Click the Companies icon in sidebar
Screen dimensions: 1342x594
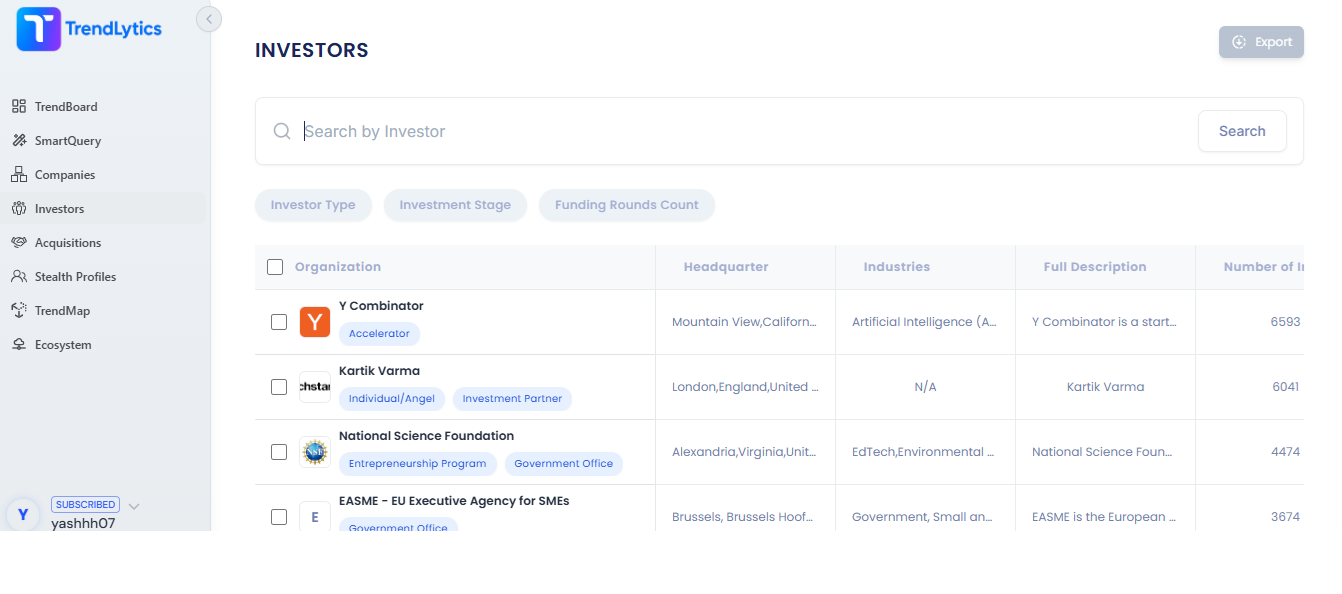click(19, 175)
